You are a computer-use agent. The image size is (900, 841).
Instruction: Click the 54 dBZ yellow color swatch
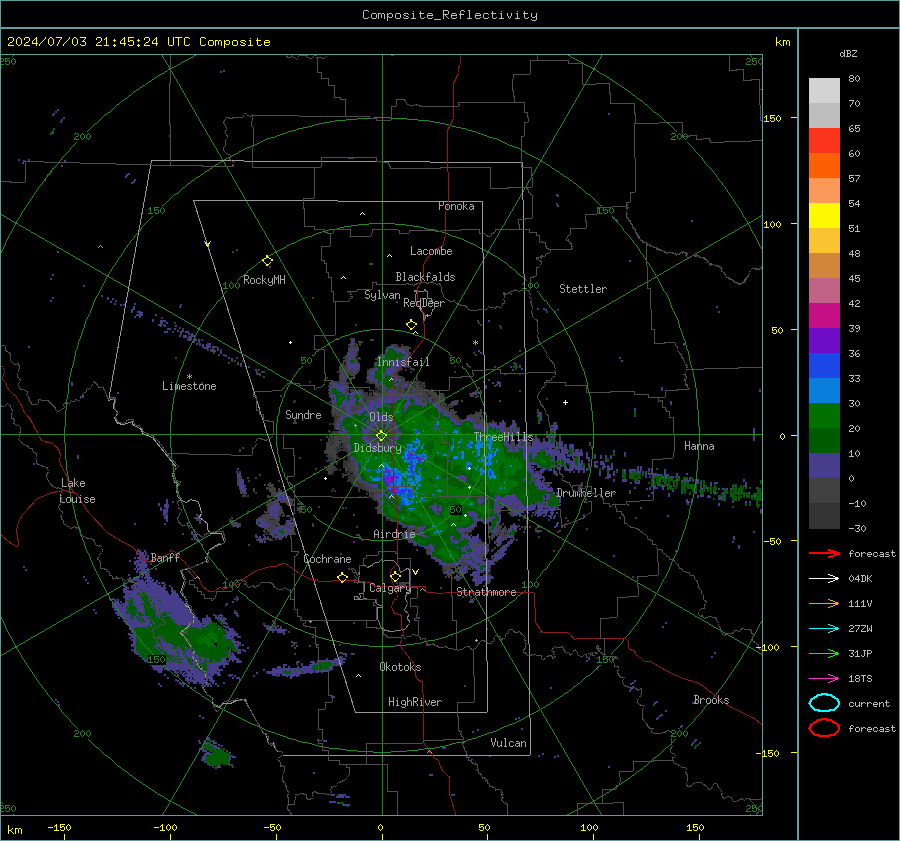click(824, 215)
